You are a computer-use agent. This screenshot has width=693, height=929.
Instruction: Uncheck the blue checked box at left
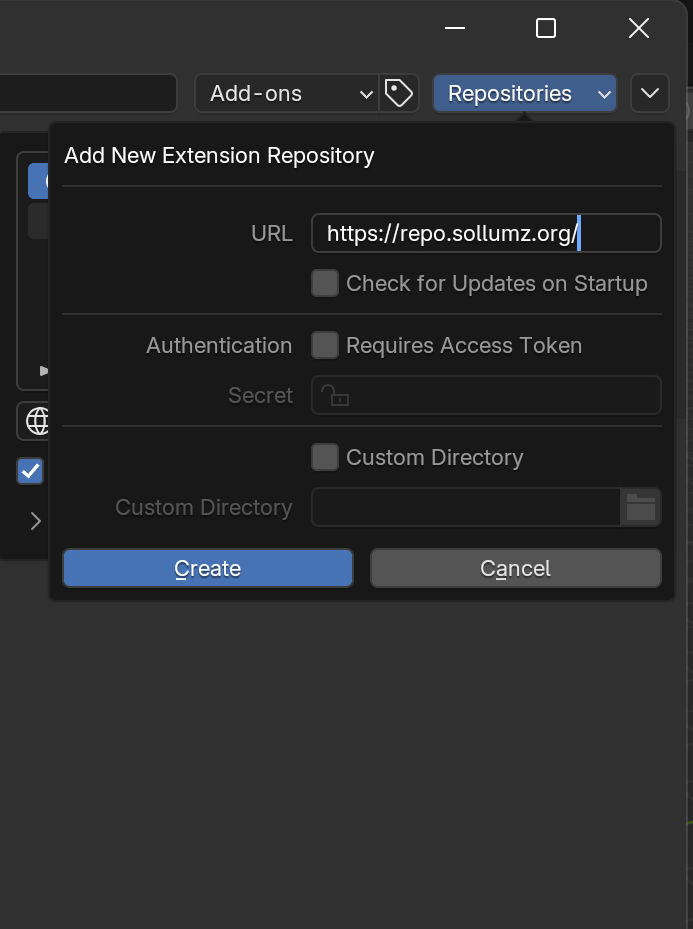click(31, 471)
